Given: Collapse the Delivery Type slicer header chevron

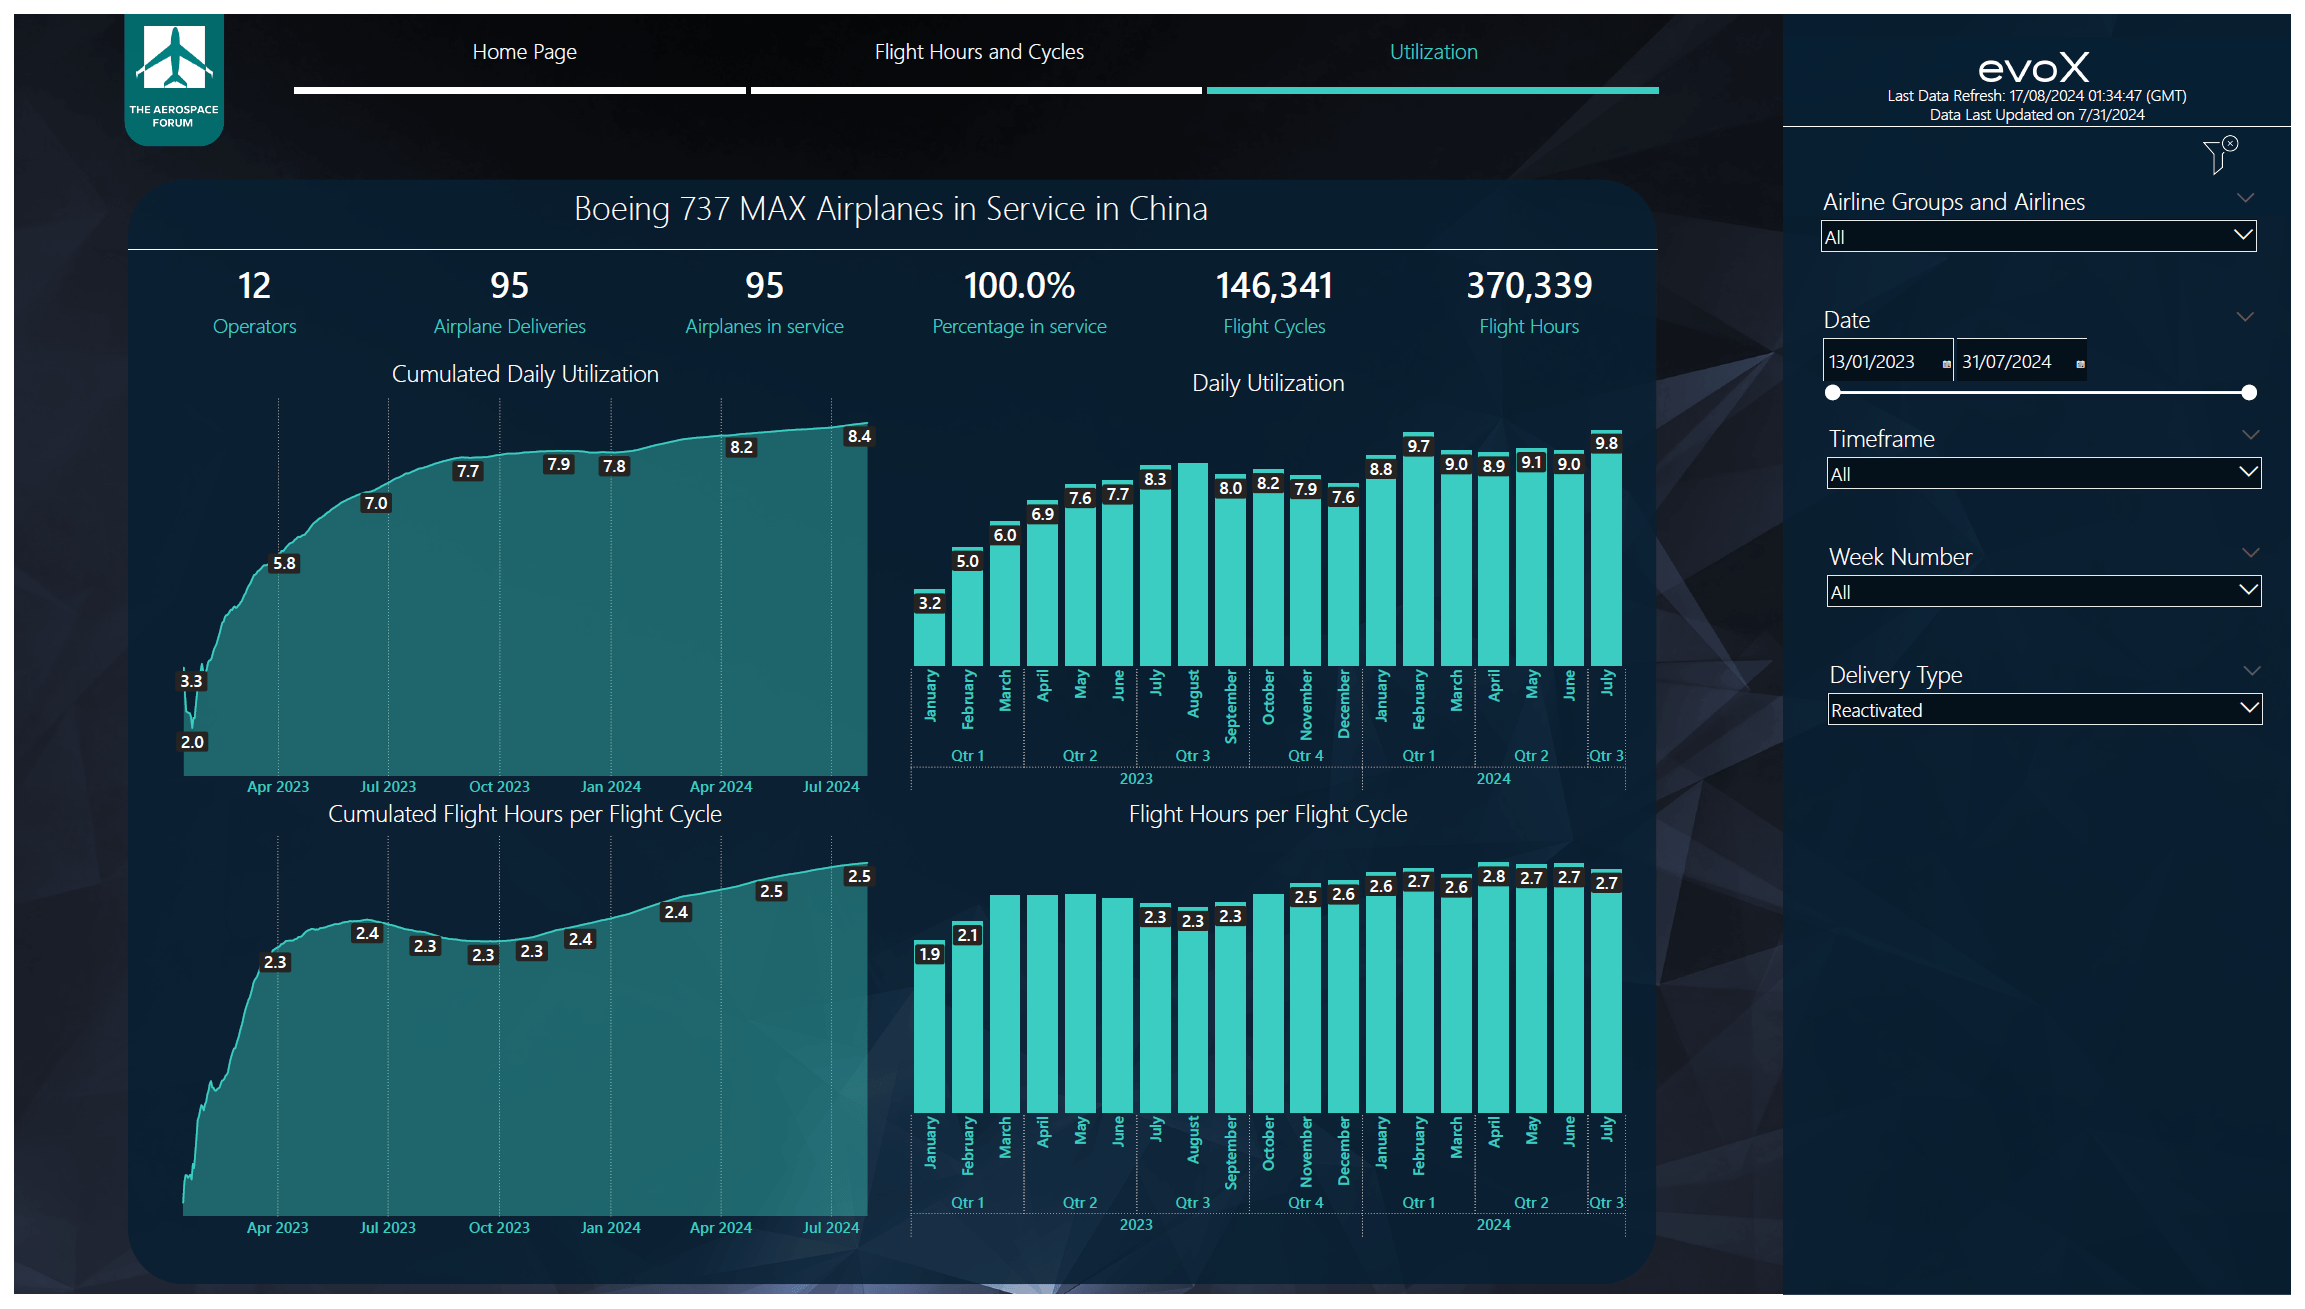Looking at the screenshot, I should point(2251,671).
